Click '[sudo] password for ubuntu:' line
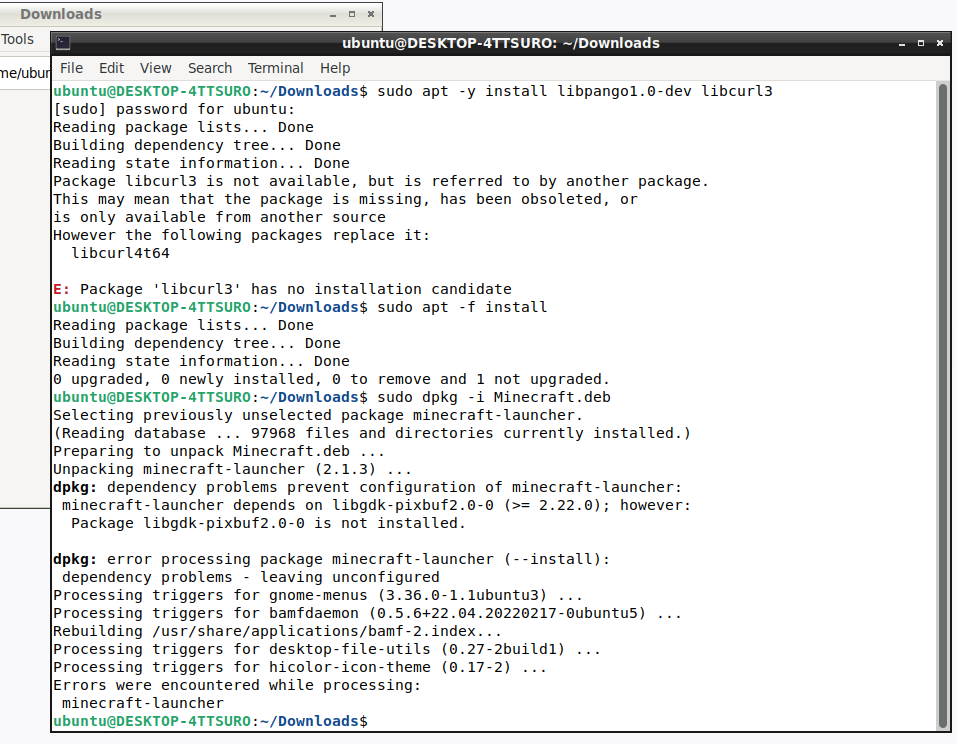 click(x=174, y=109)
